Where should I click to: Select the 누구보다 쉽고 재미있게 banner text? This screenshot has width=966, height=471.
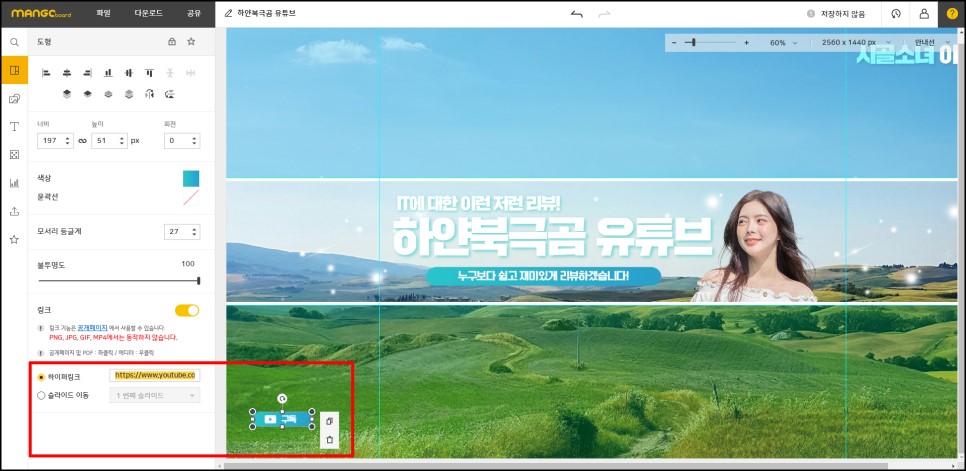[x=543, y=276]
